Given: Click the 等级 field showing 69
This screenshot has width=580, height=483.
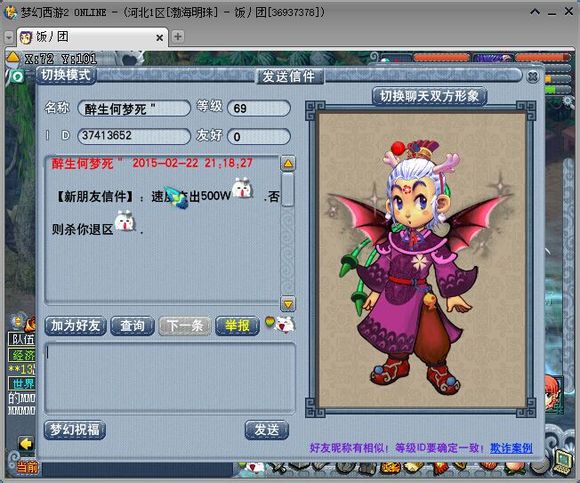Looking at the screenshot, I should click(259, 109).
